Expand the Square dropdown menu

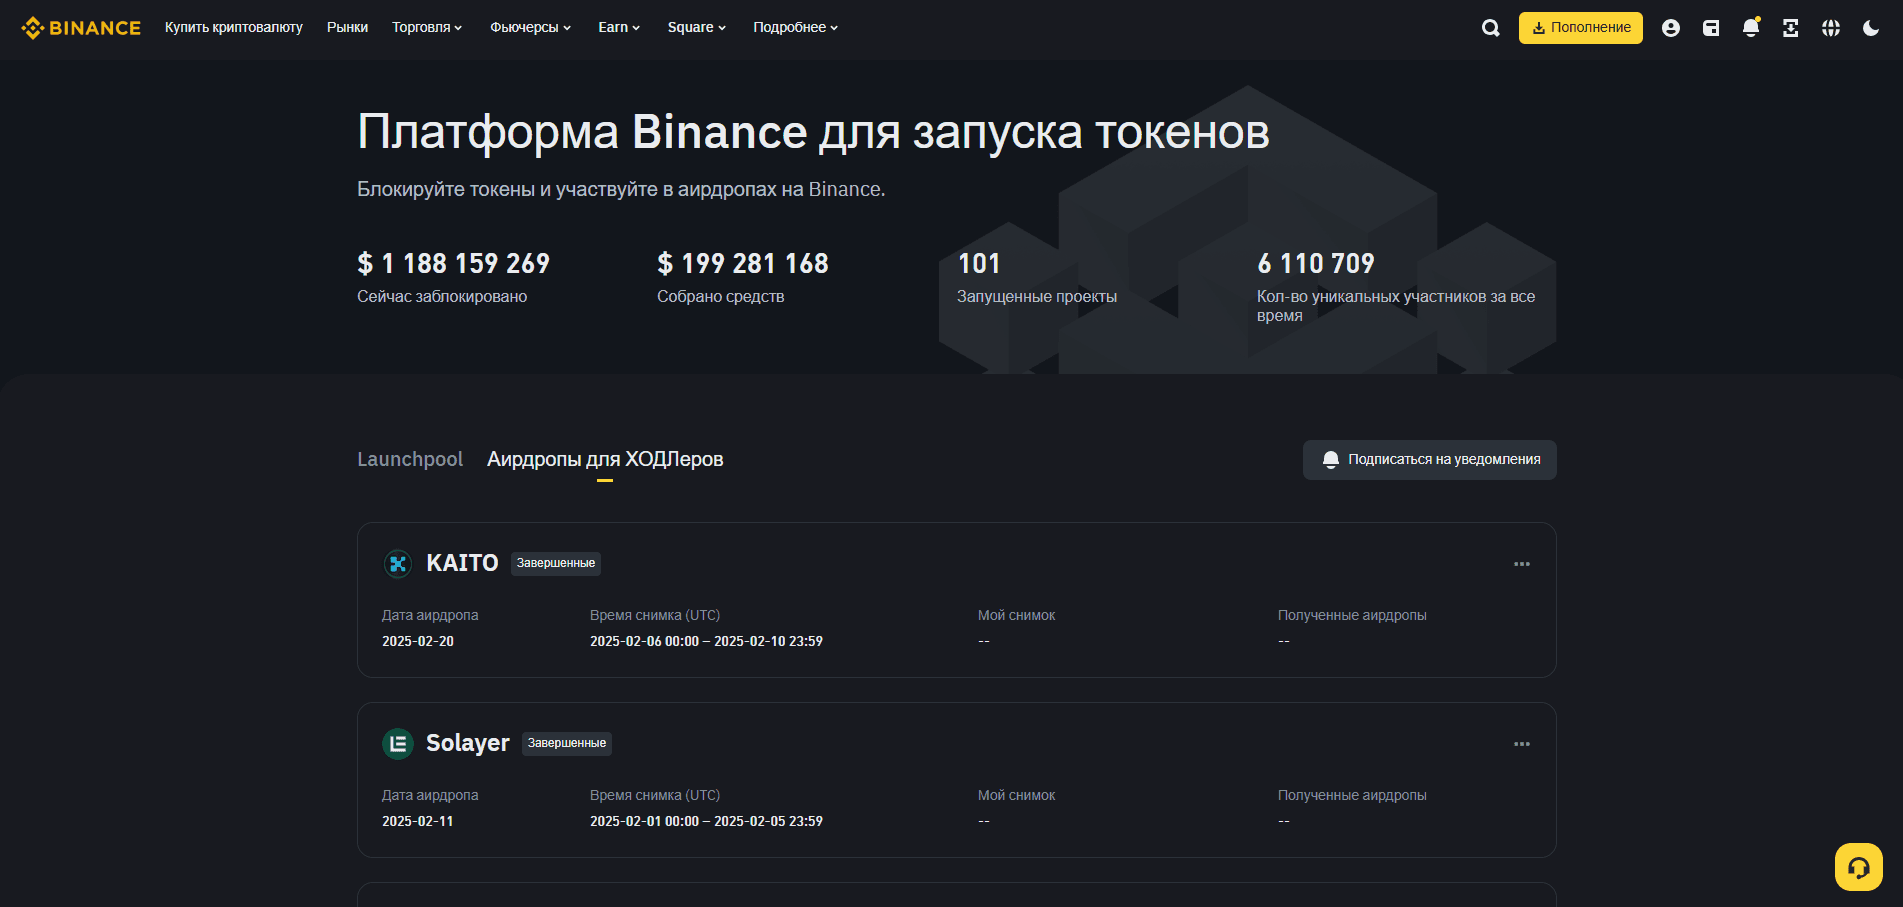[x=697, y=28]
